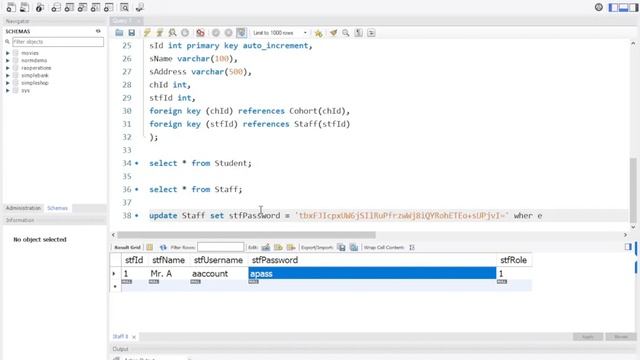Expand the normdemo schema
This screenshot has width=640, height=360.
[7, 60]
